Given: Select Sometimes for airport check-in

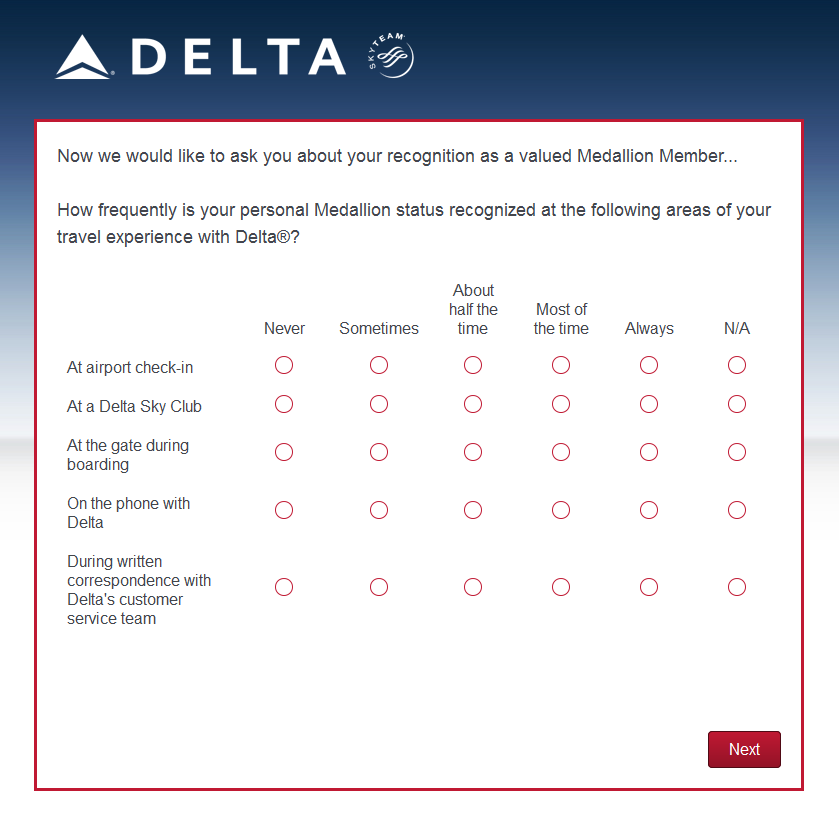Looking at the screenshot, I should click(379, 366).
